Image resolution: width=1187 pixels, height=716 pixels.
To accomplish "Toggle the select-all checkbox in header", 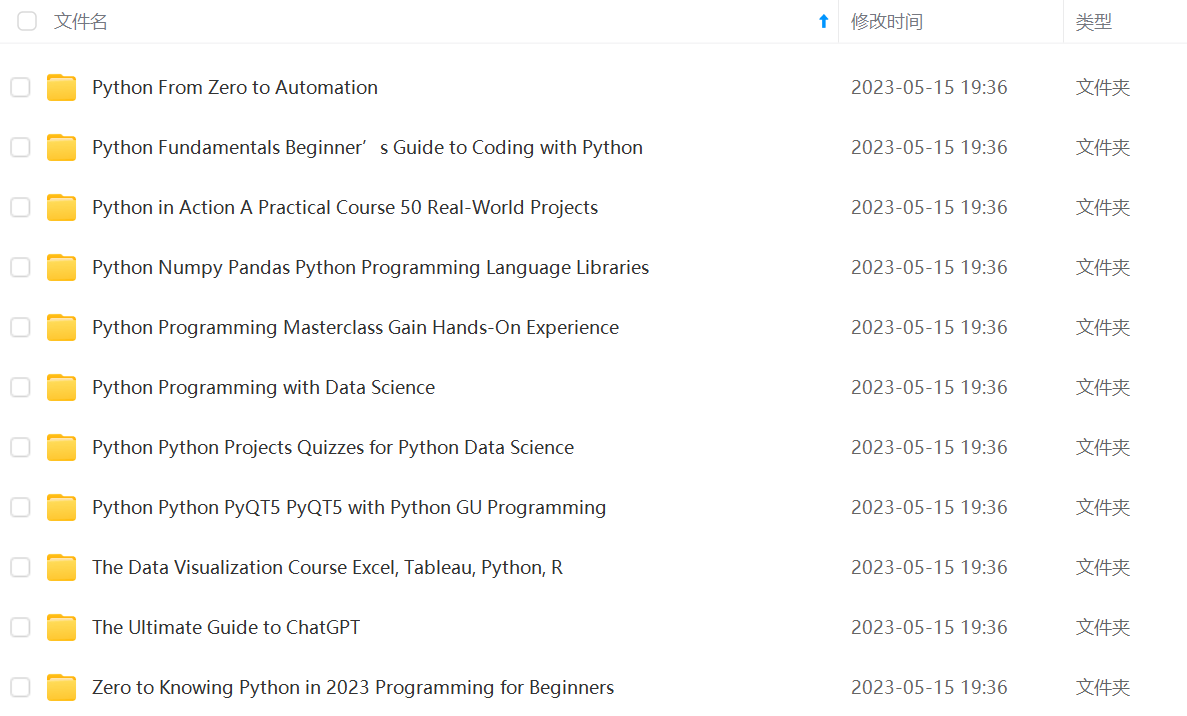I will click(x=27, y=21).
